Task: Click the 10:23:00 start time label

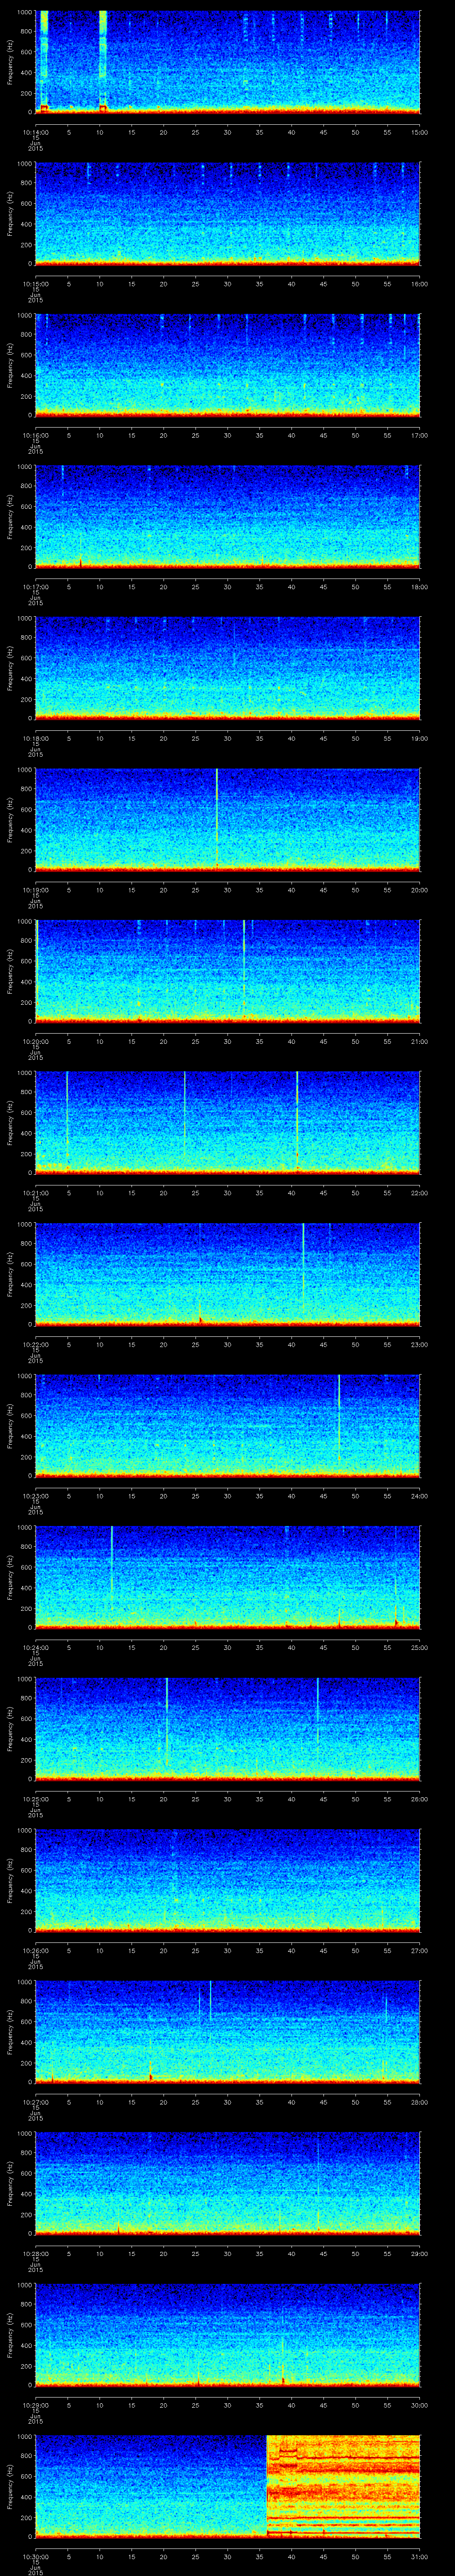Action: click(35, 1496)
